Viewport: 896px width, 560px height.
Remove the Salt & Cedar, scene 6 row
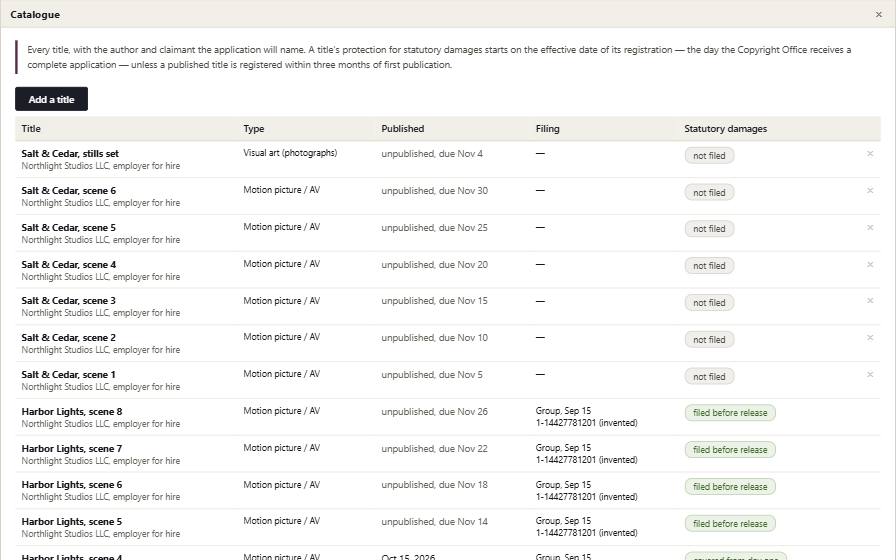click(x=870, y=191)
